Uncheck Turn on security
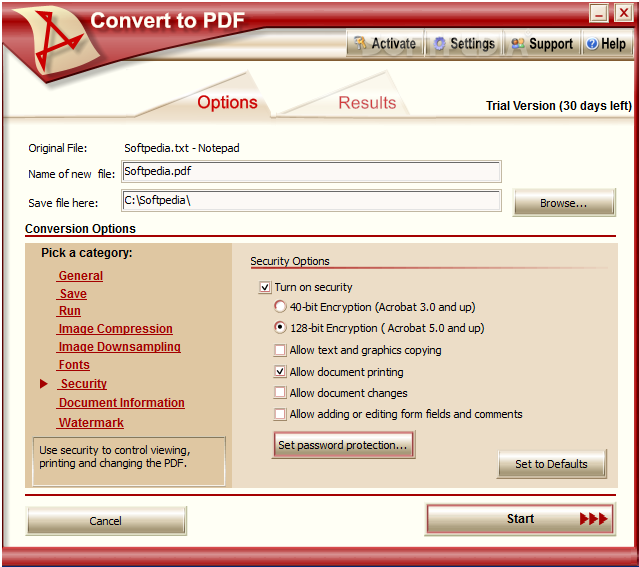Image resolution: width=639 pixels, height=567 pixels. [x=264, y=287]
